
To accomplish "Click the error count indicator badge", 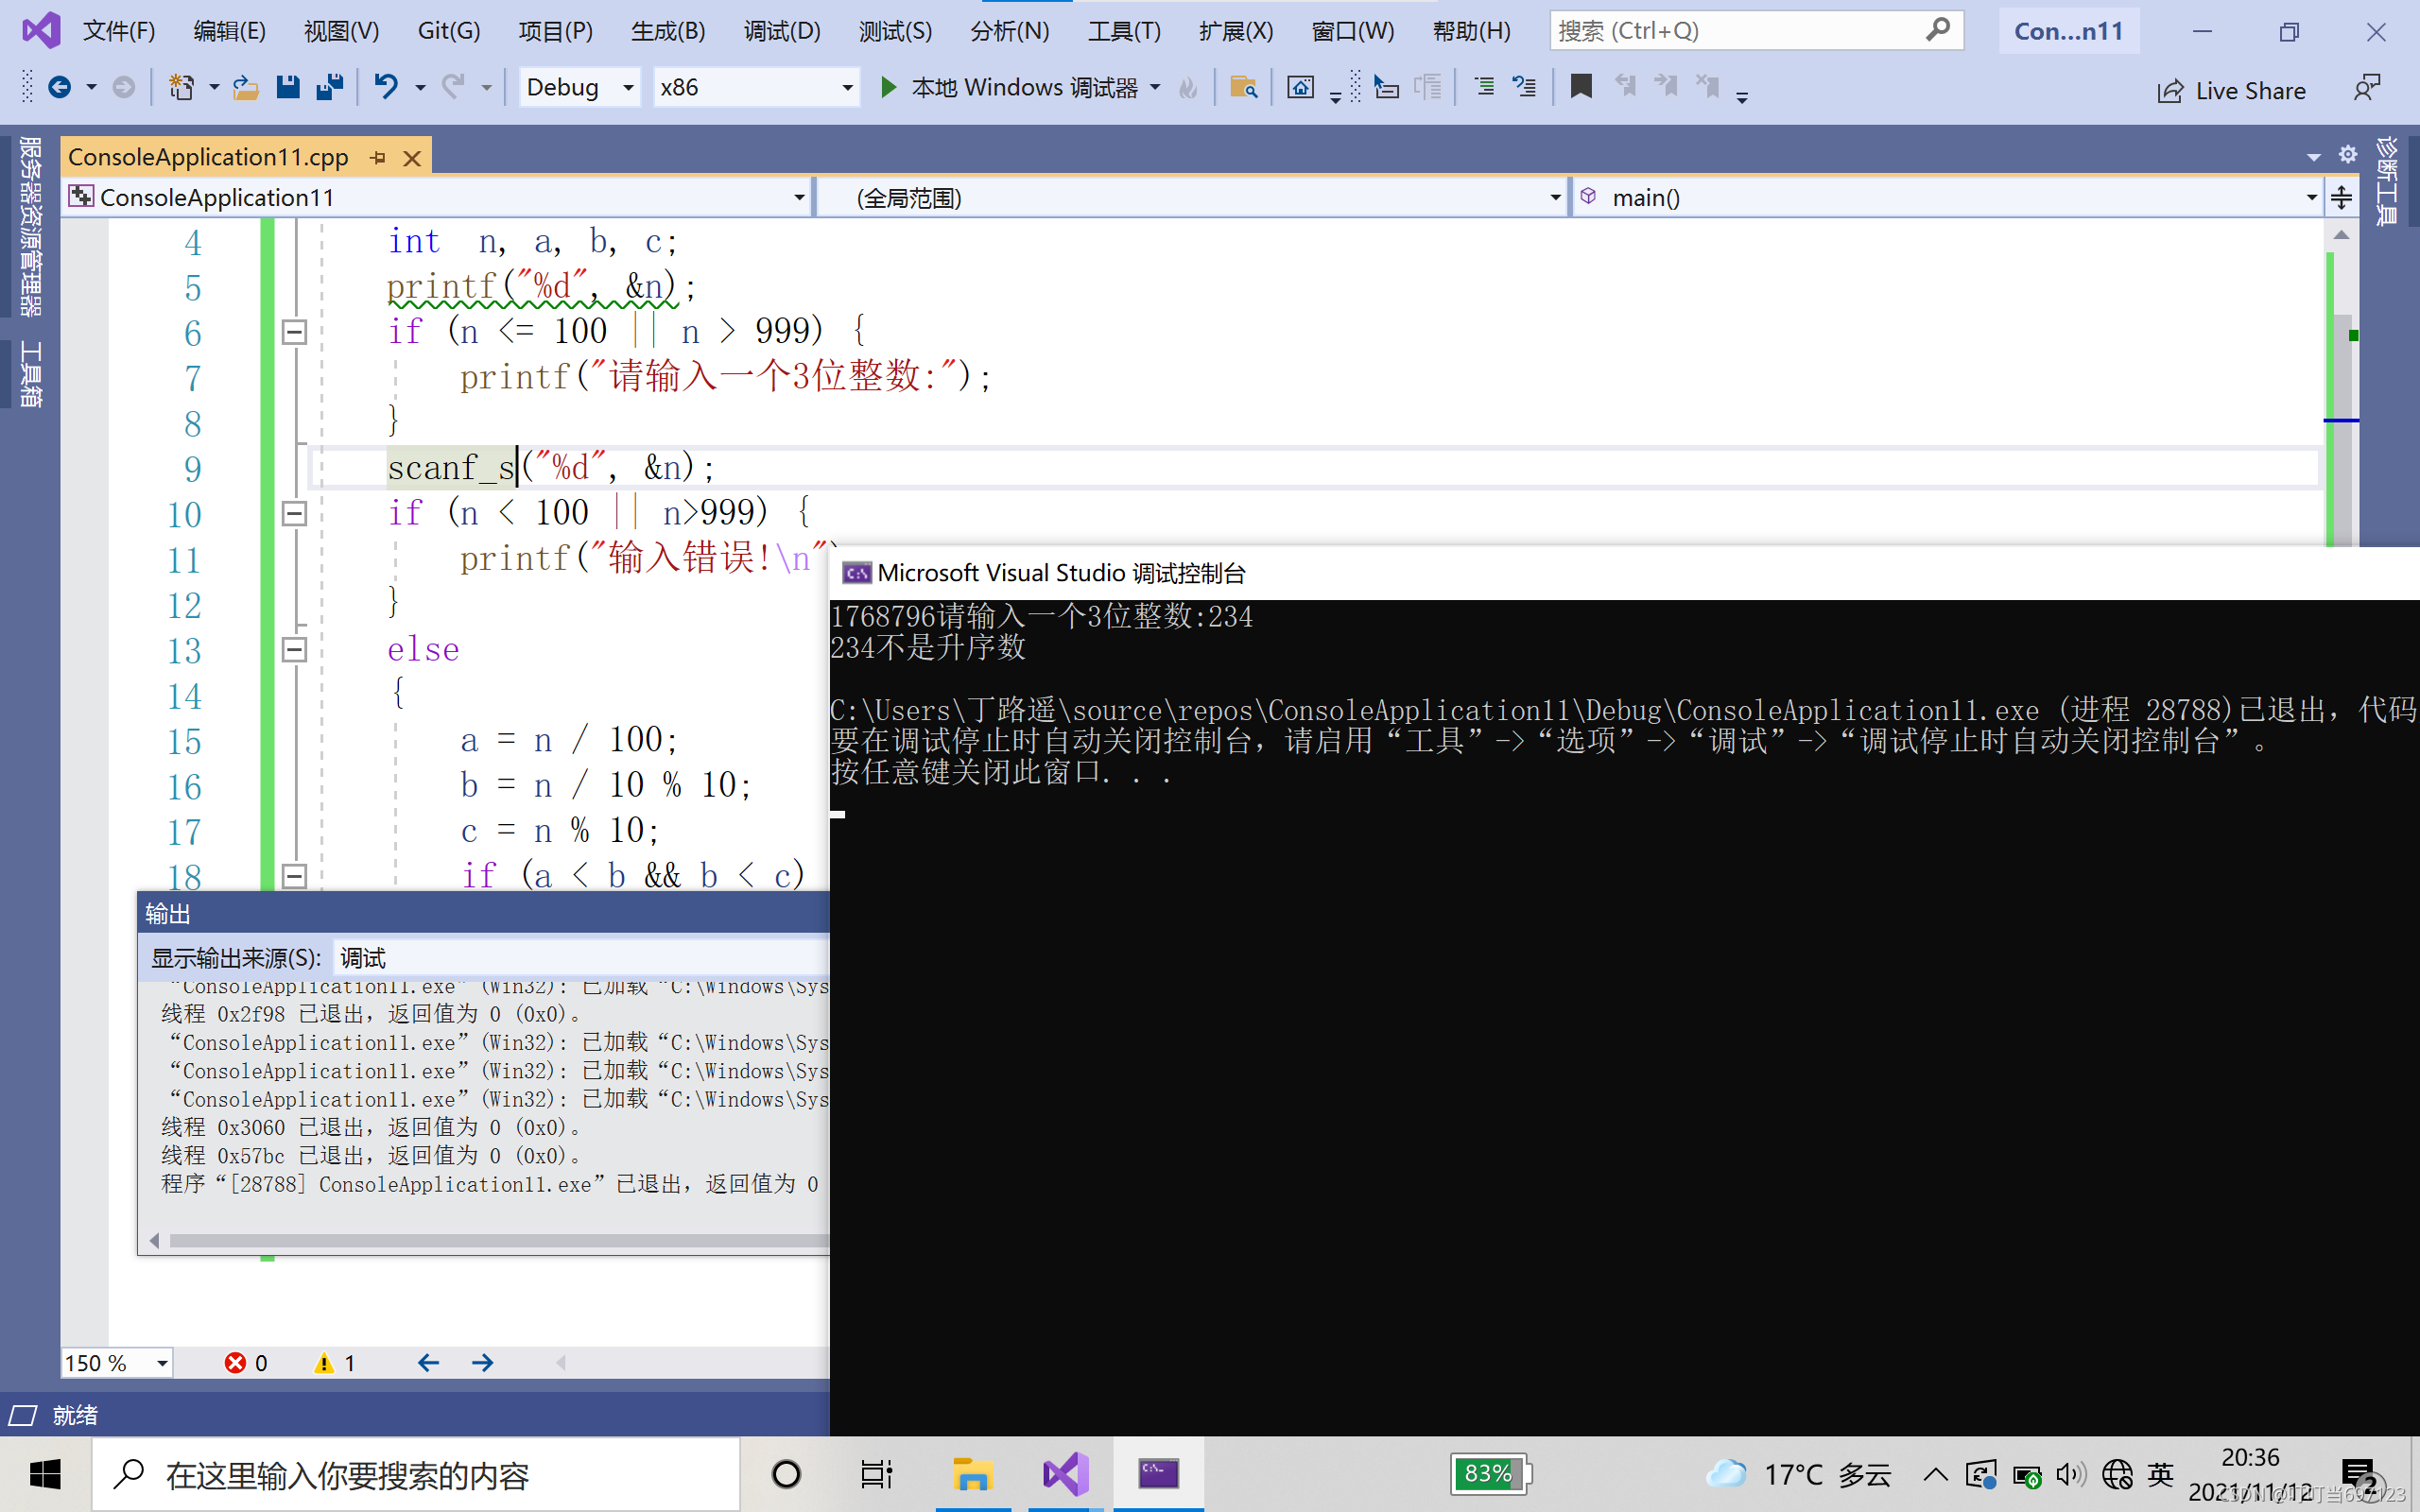I will point(246,1362).
